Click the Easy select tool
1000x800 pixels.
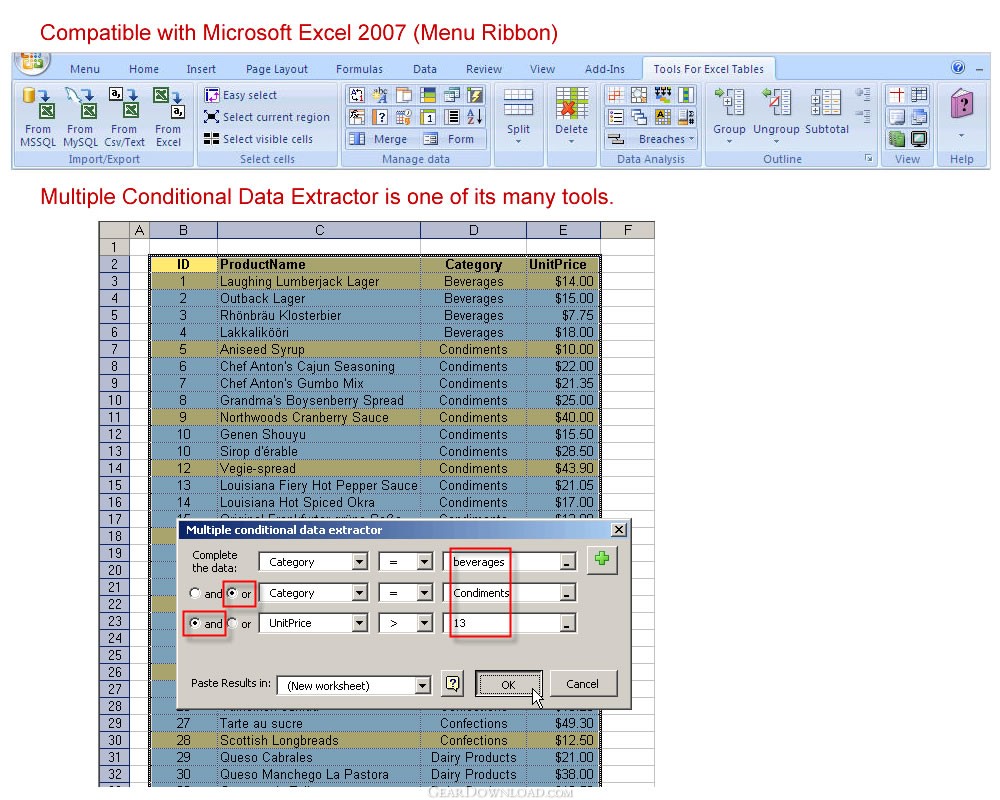(240, 95)
